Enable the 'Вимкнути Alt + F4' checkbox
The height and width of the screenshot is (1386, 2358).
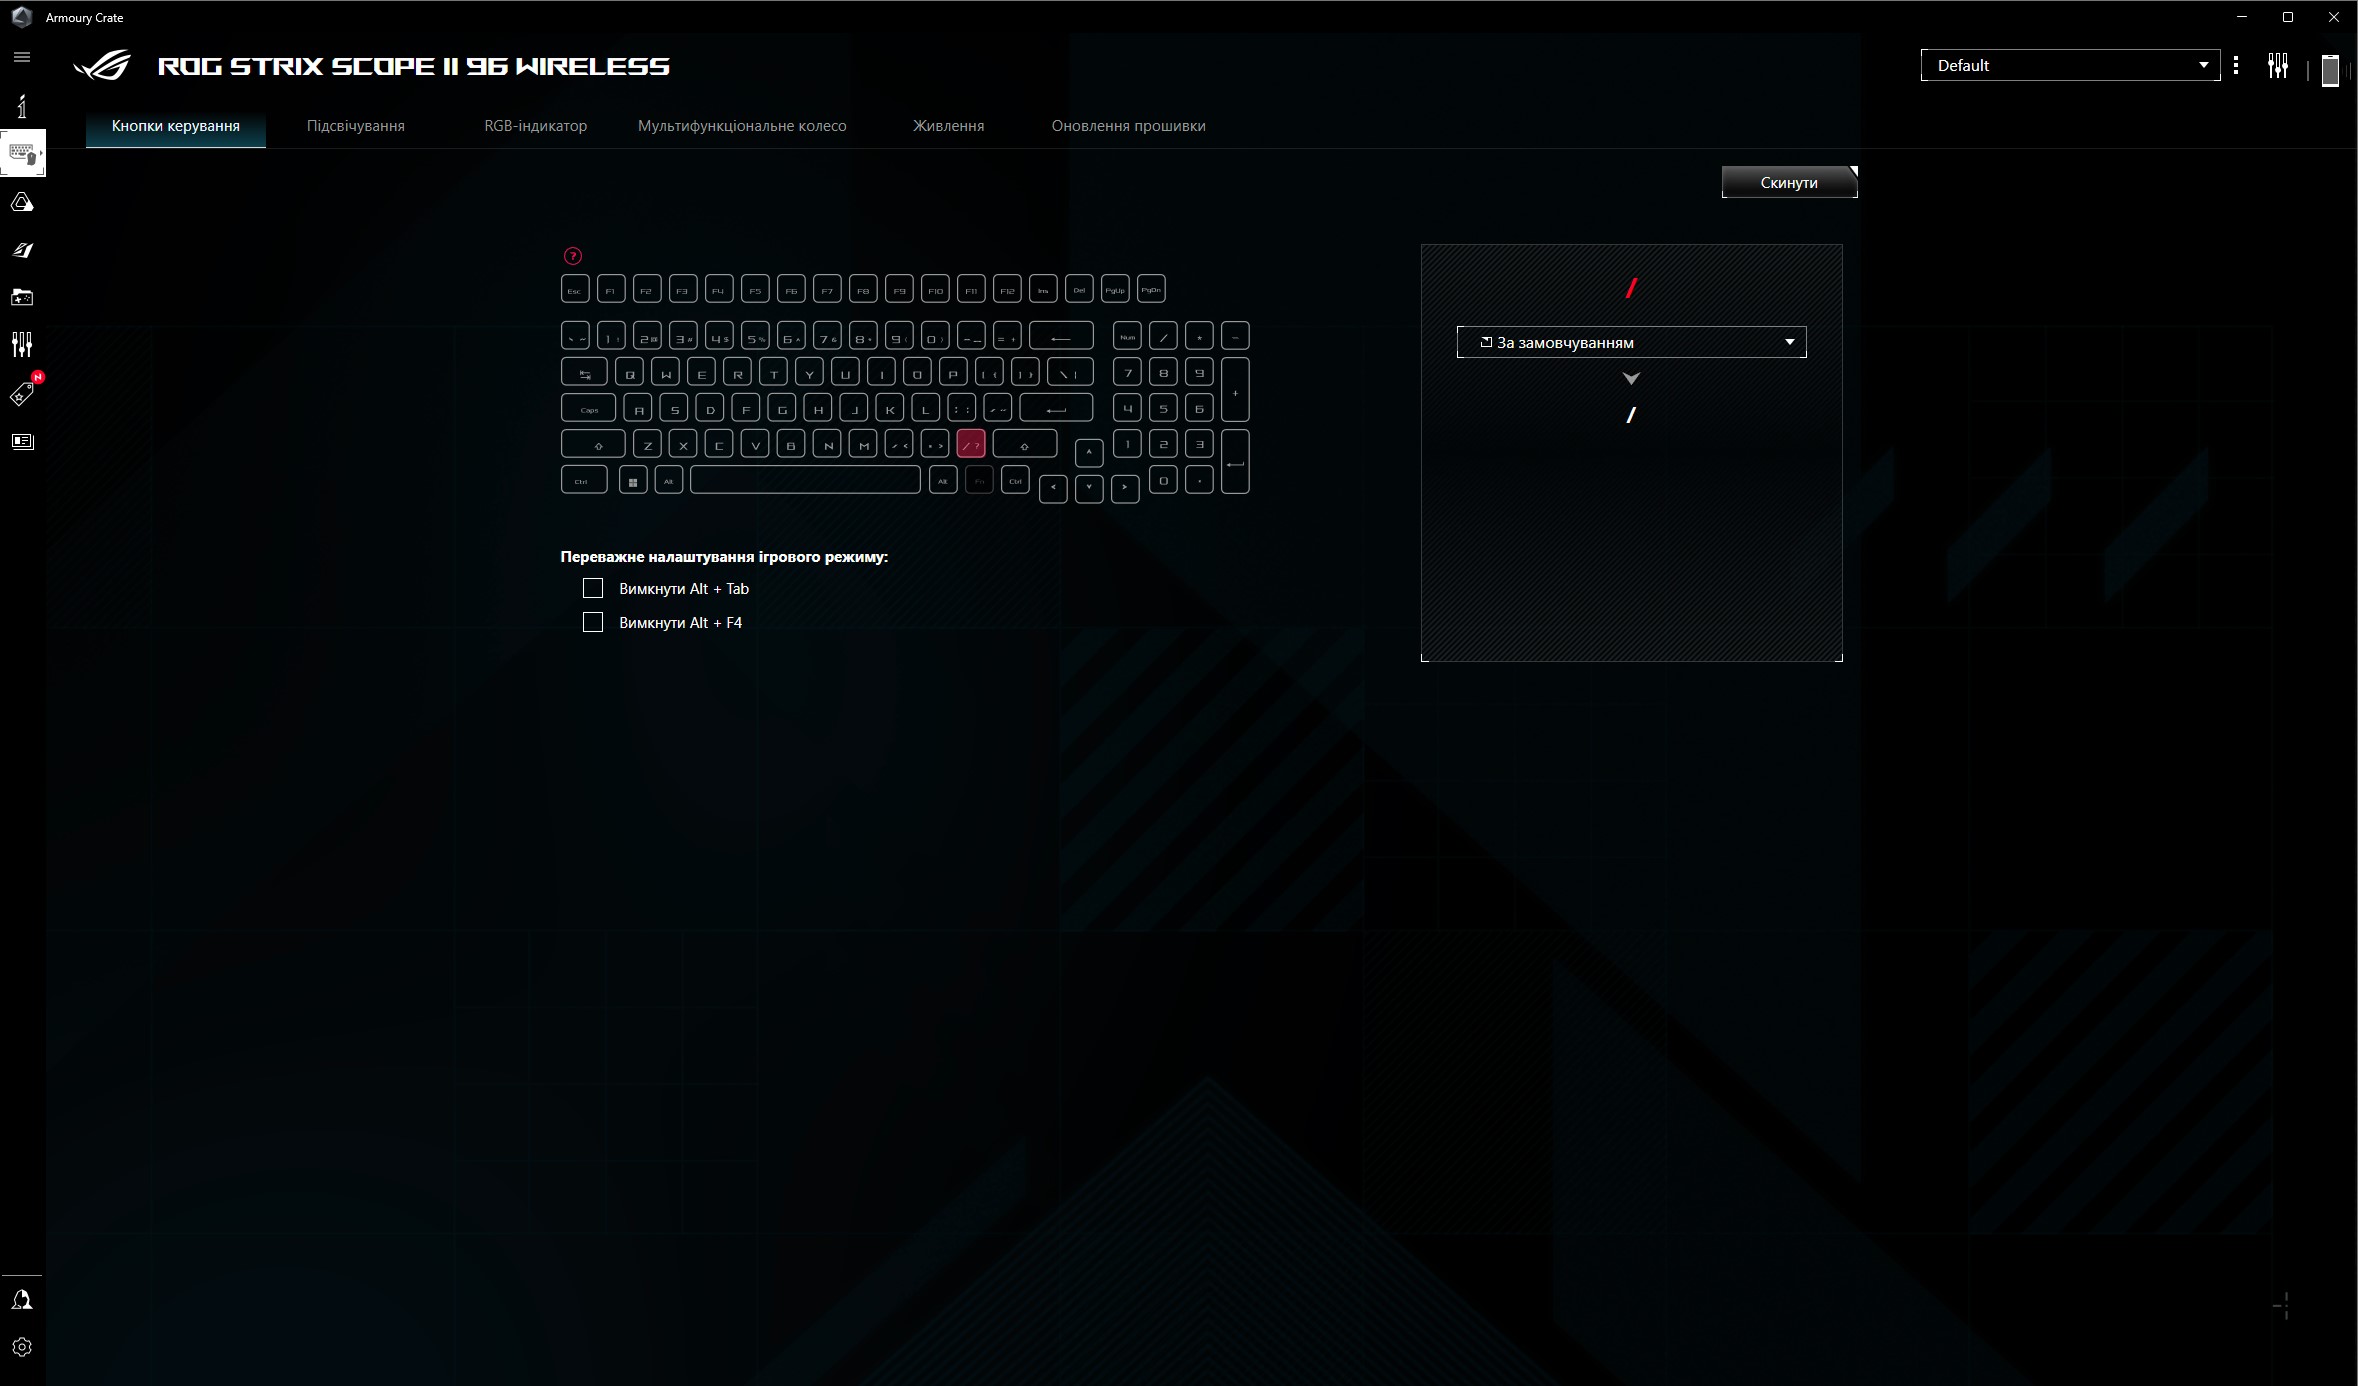[593, 622]
